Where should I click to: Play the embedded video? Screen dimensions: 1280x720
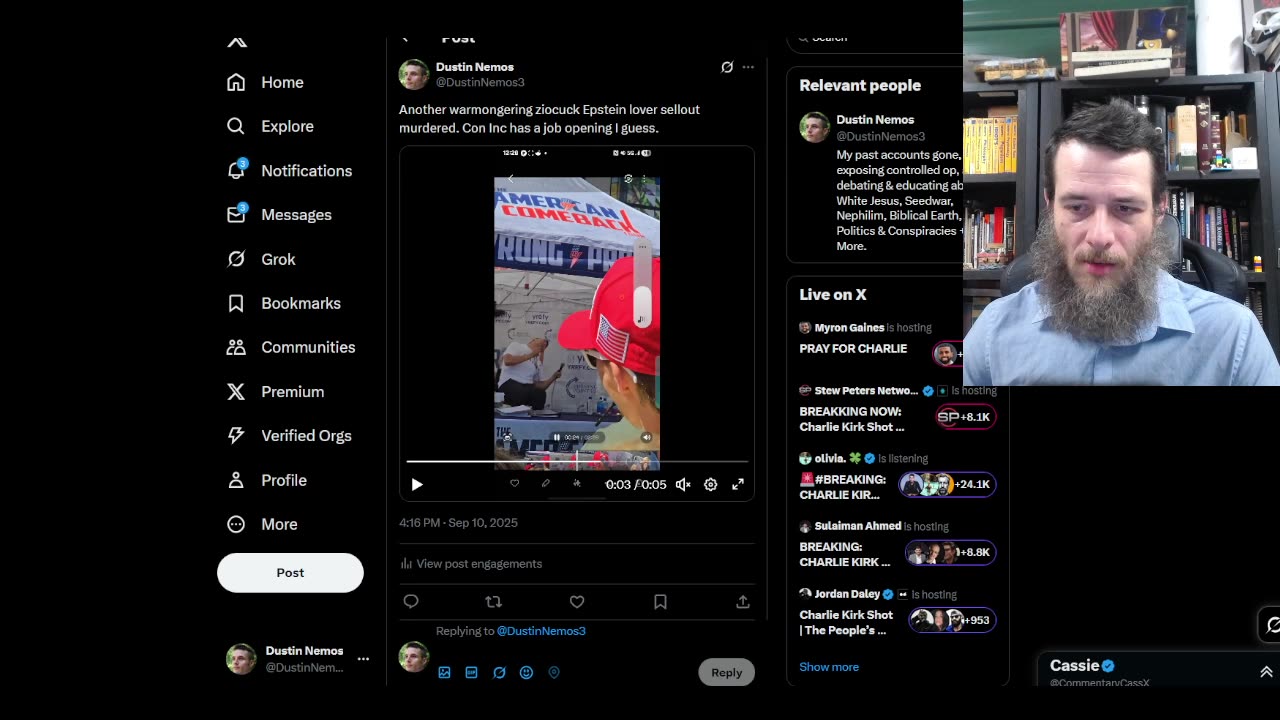pyautogui.click(x=417, y=484)
